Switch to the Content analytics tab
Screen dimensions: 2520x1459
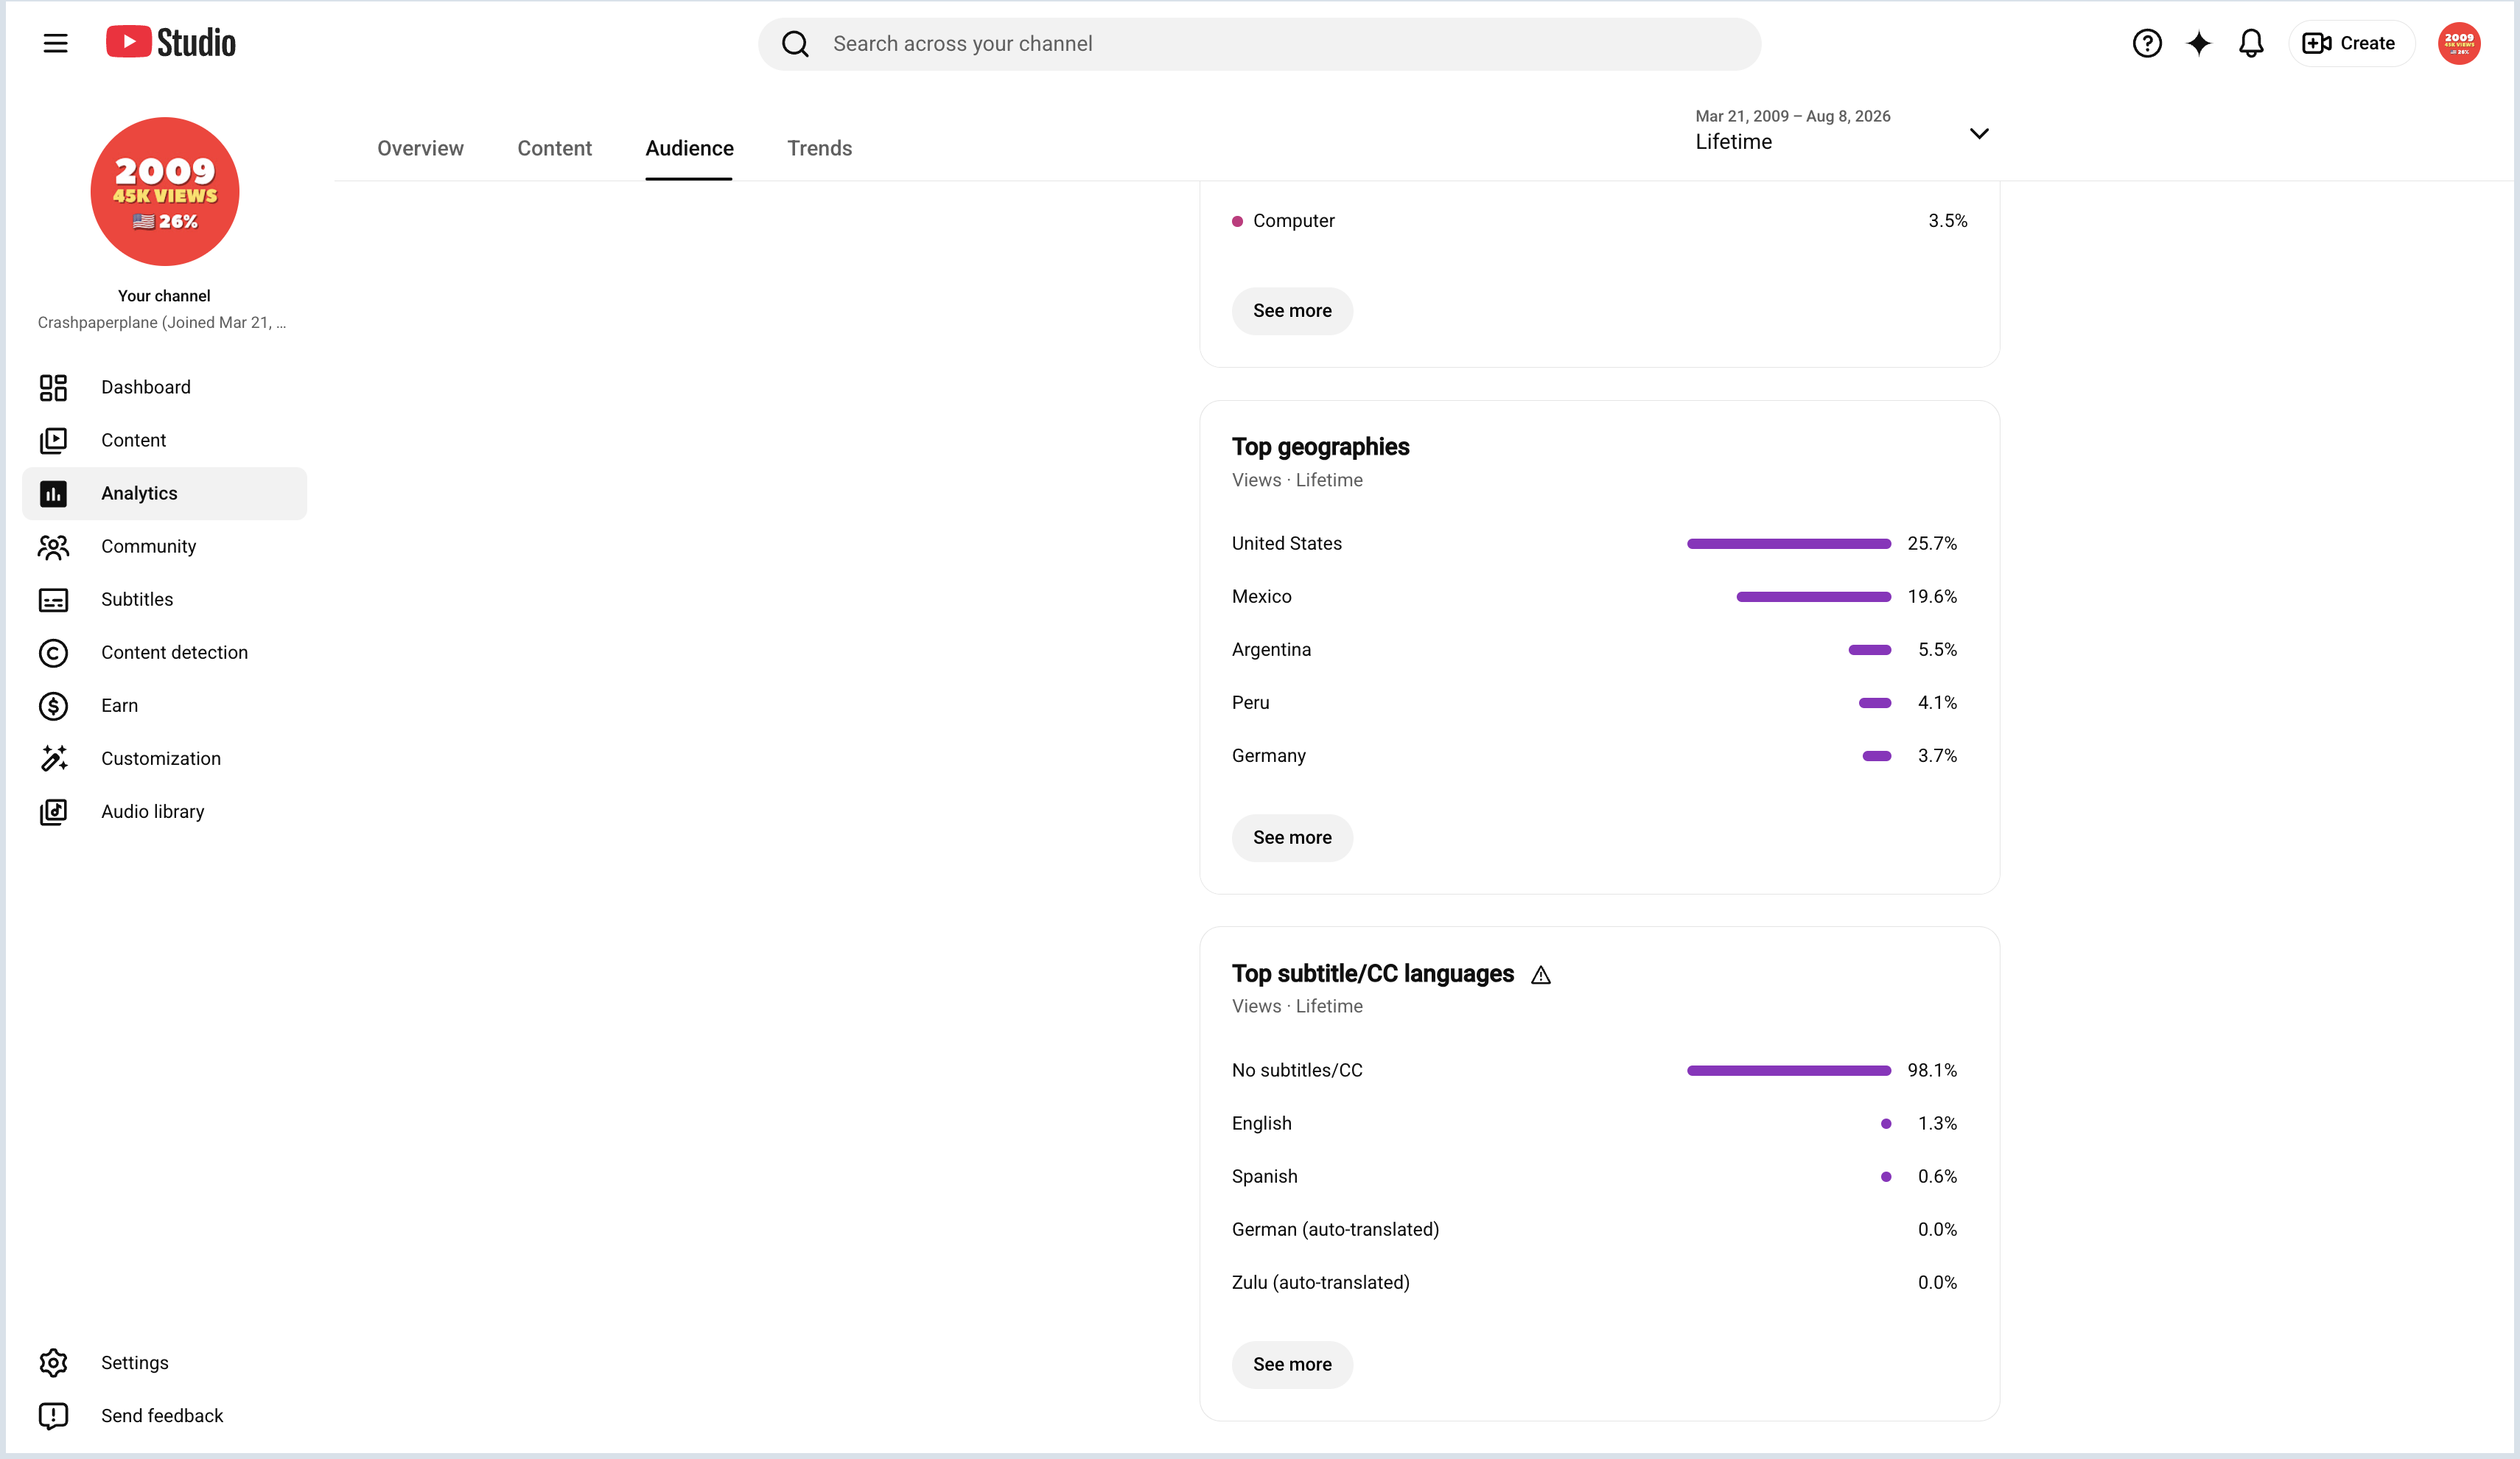pos(554,148)
